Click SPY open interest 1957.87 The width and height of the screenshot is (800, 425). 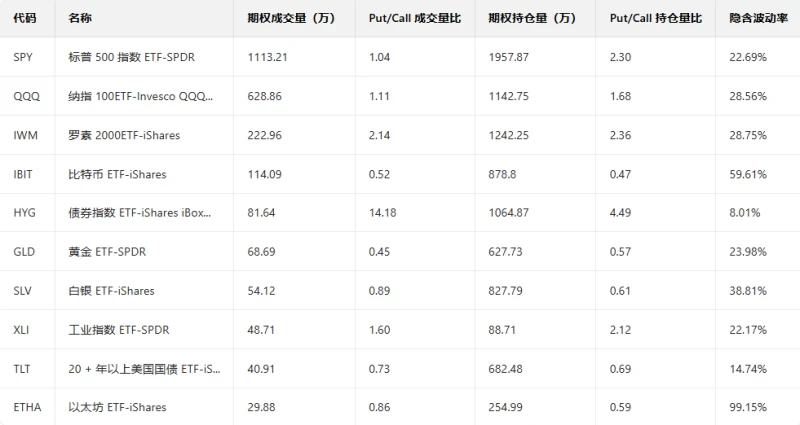(509, 58)
